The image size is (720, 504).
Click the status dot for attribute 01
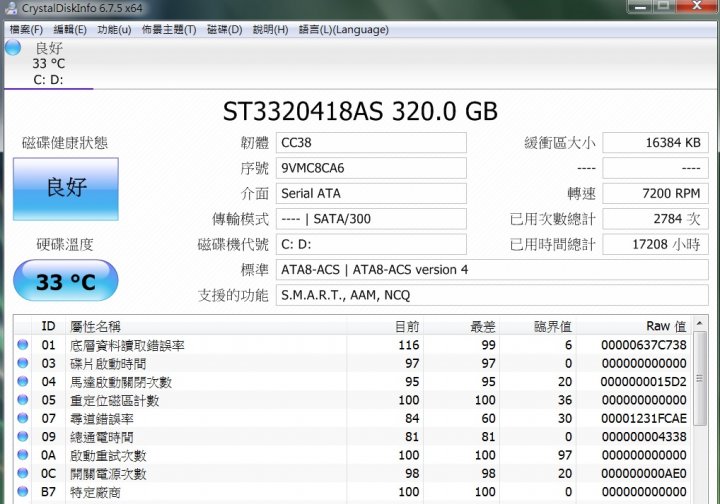point(22,345)
